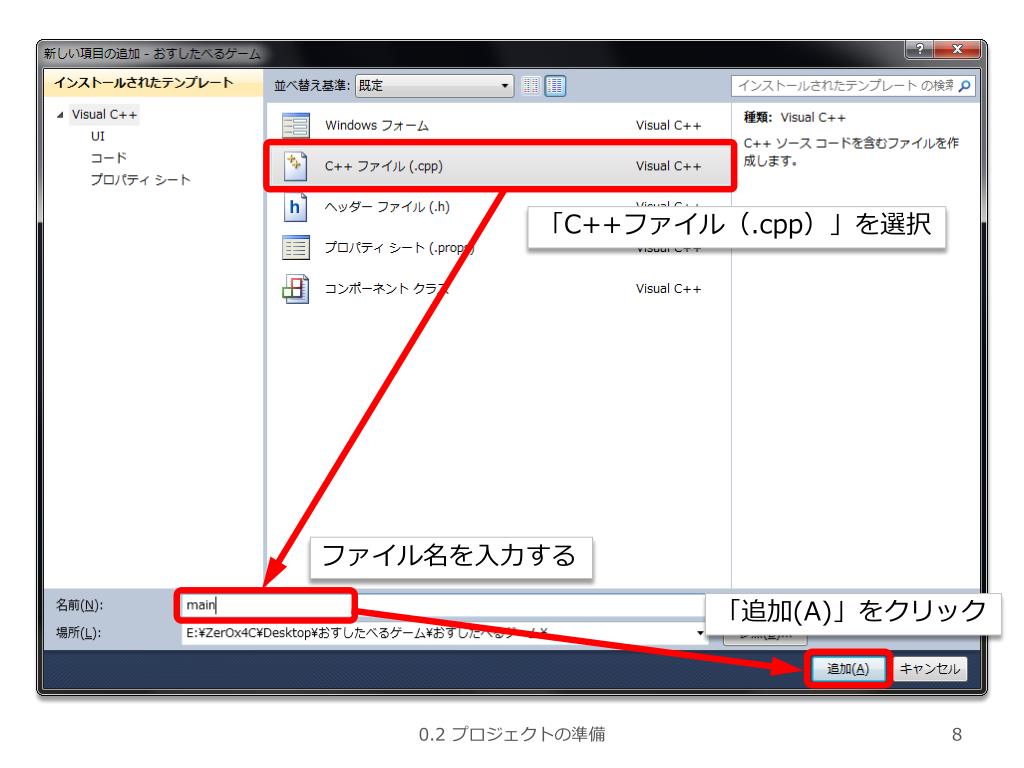Viewport: 1024px width, 768px height.
Task: Click the C++ ファイル (.cpp) file icon
Action: [295, 166]
